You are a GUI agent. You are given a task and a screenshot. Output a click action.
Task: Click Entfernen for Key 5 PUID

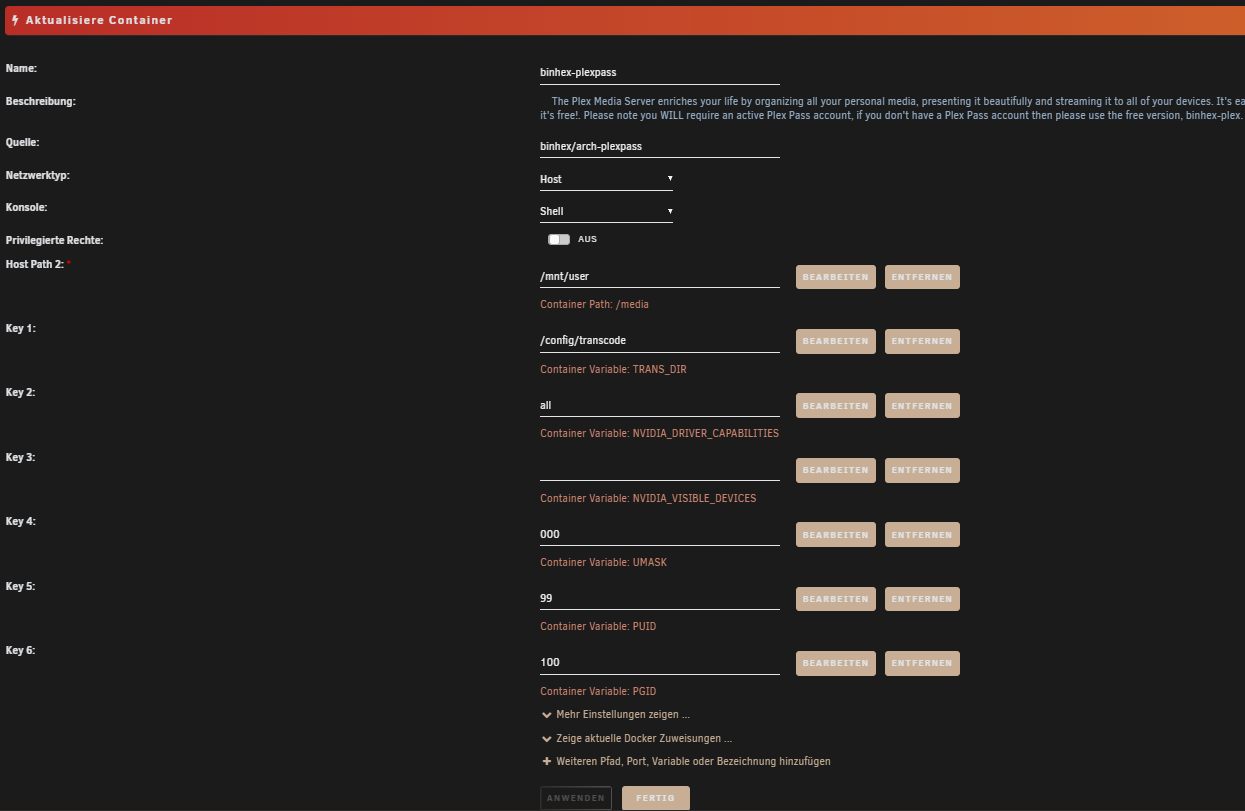(x=922, y=599)
